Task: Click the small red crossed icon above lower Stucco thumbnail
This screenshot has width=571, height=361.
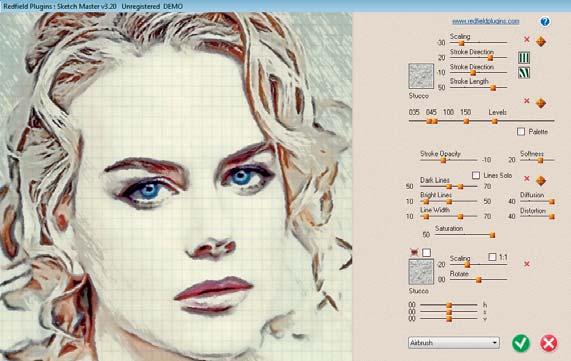Action: [x=414, y=252]
